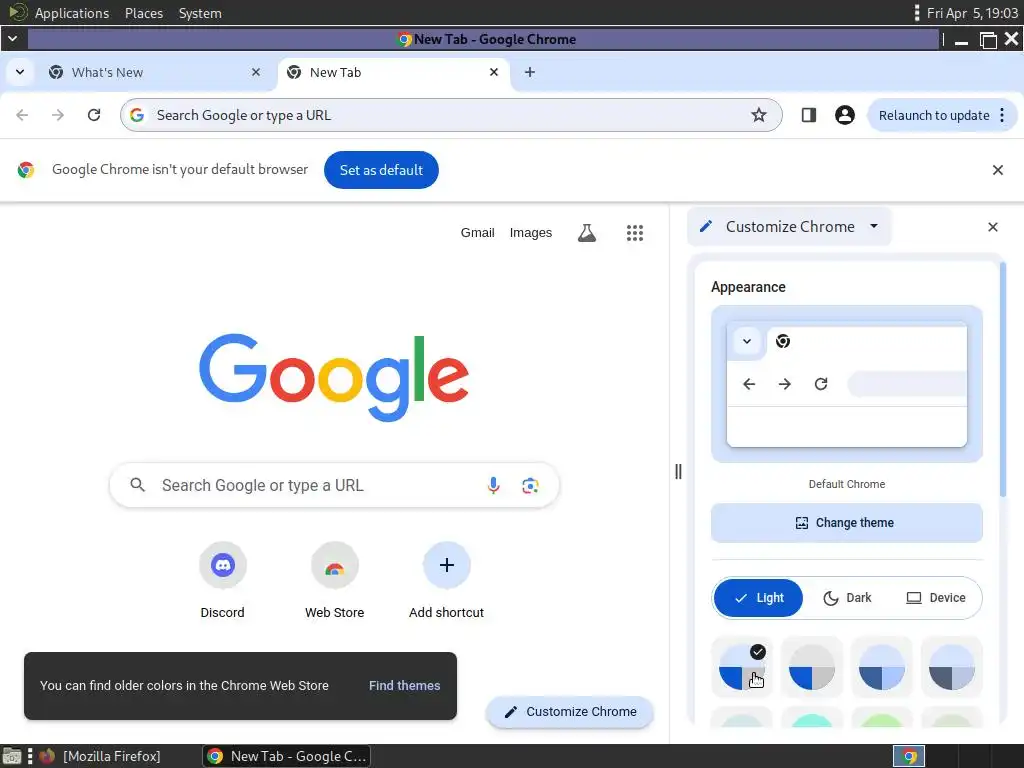The image size is (1024, 768).
Task: Select Light mode appearance
Action: pos(758,598)
